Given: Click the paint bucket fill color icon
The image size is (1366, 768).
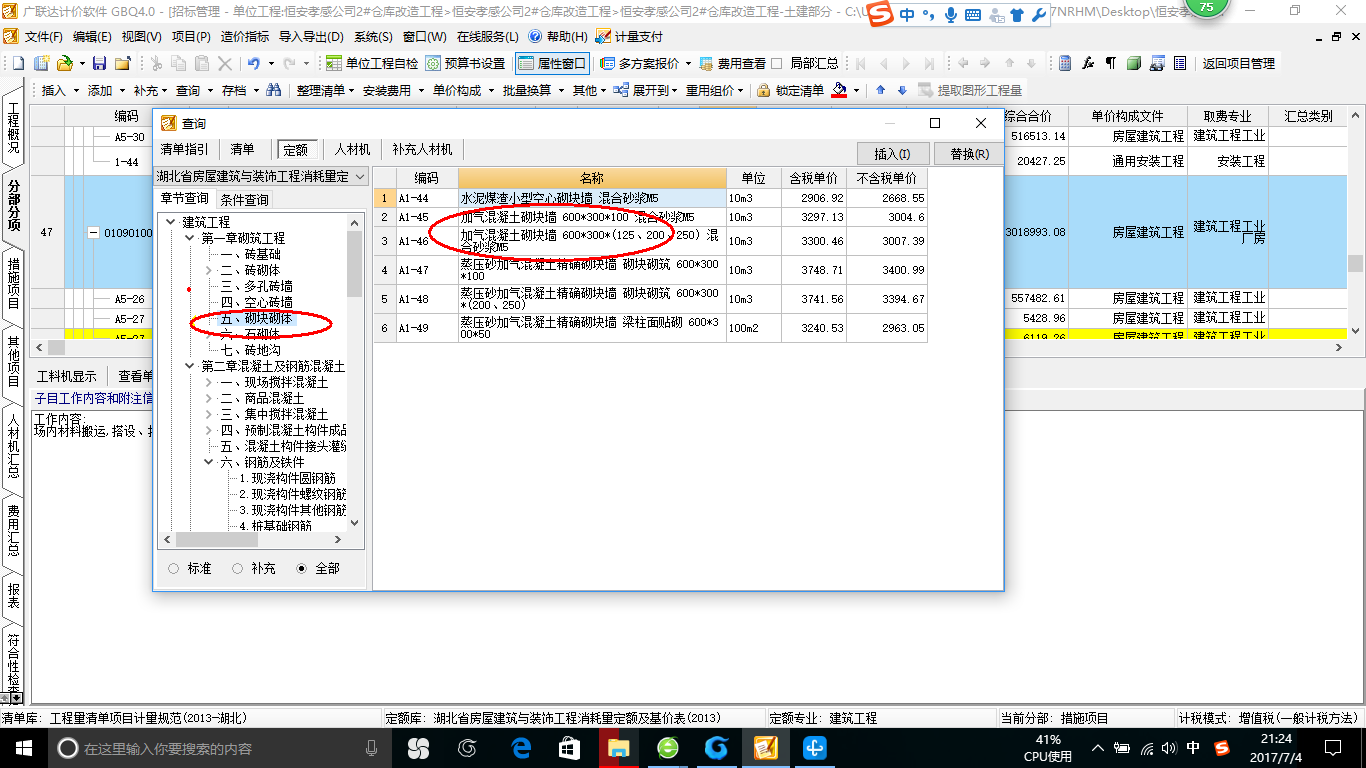Looking at the screenshot, I should 840,90.
